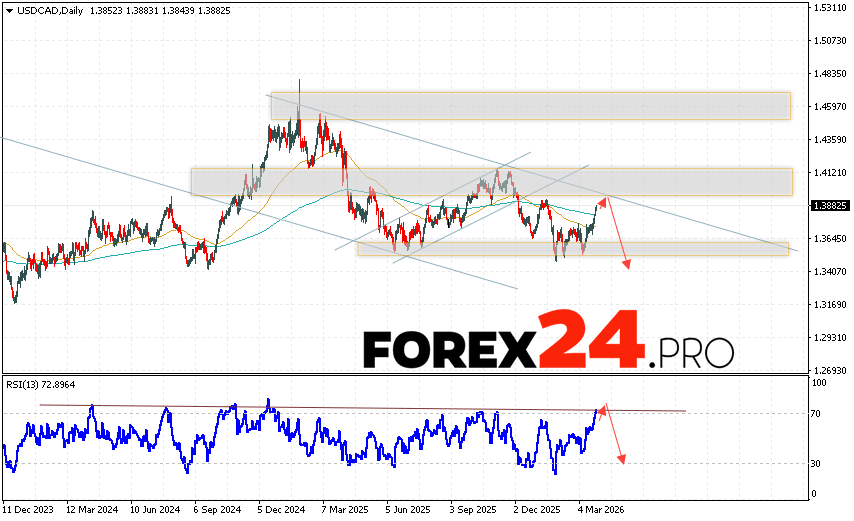The width and height of the screenshot is (854, 521).
Task: Click the 11 Dec 2023 date label
Action: 29,508
